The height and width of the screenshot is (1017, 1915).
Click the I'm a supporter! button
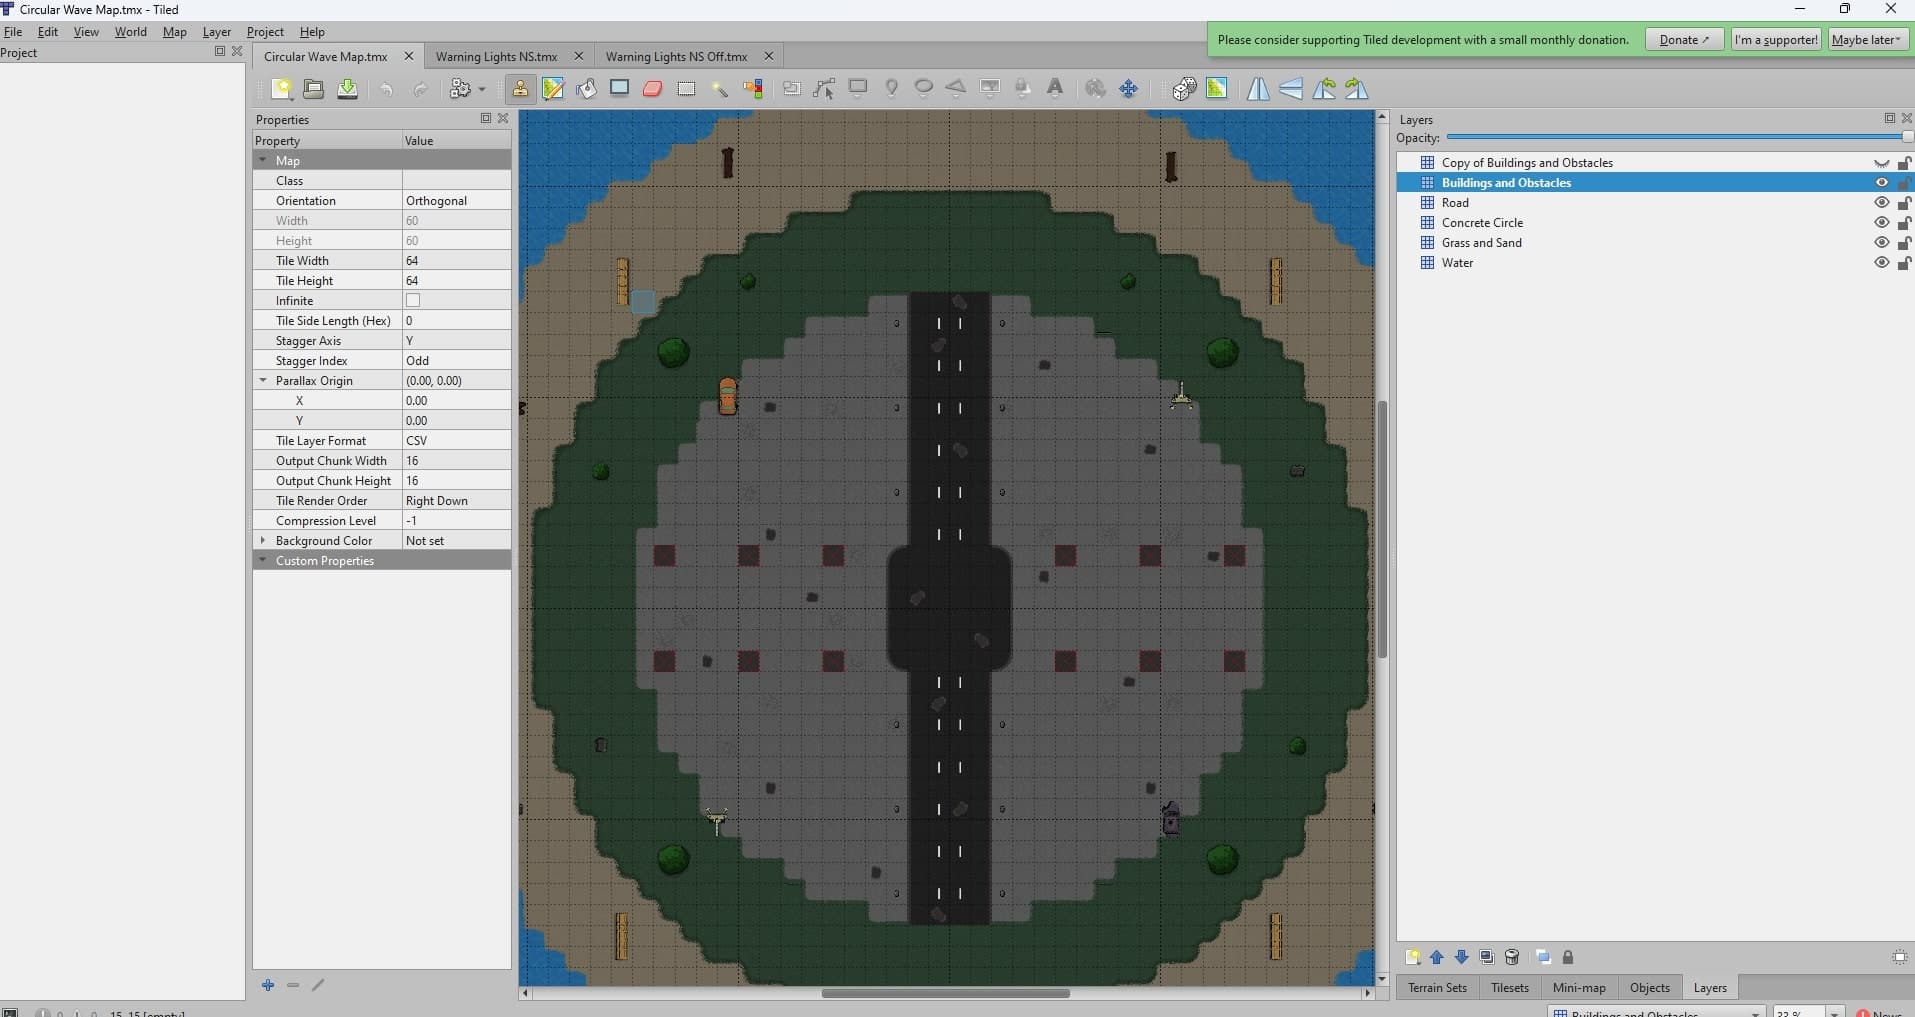1776,40
